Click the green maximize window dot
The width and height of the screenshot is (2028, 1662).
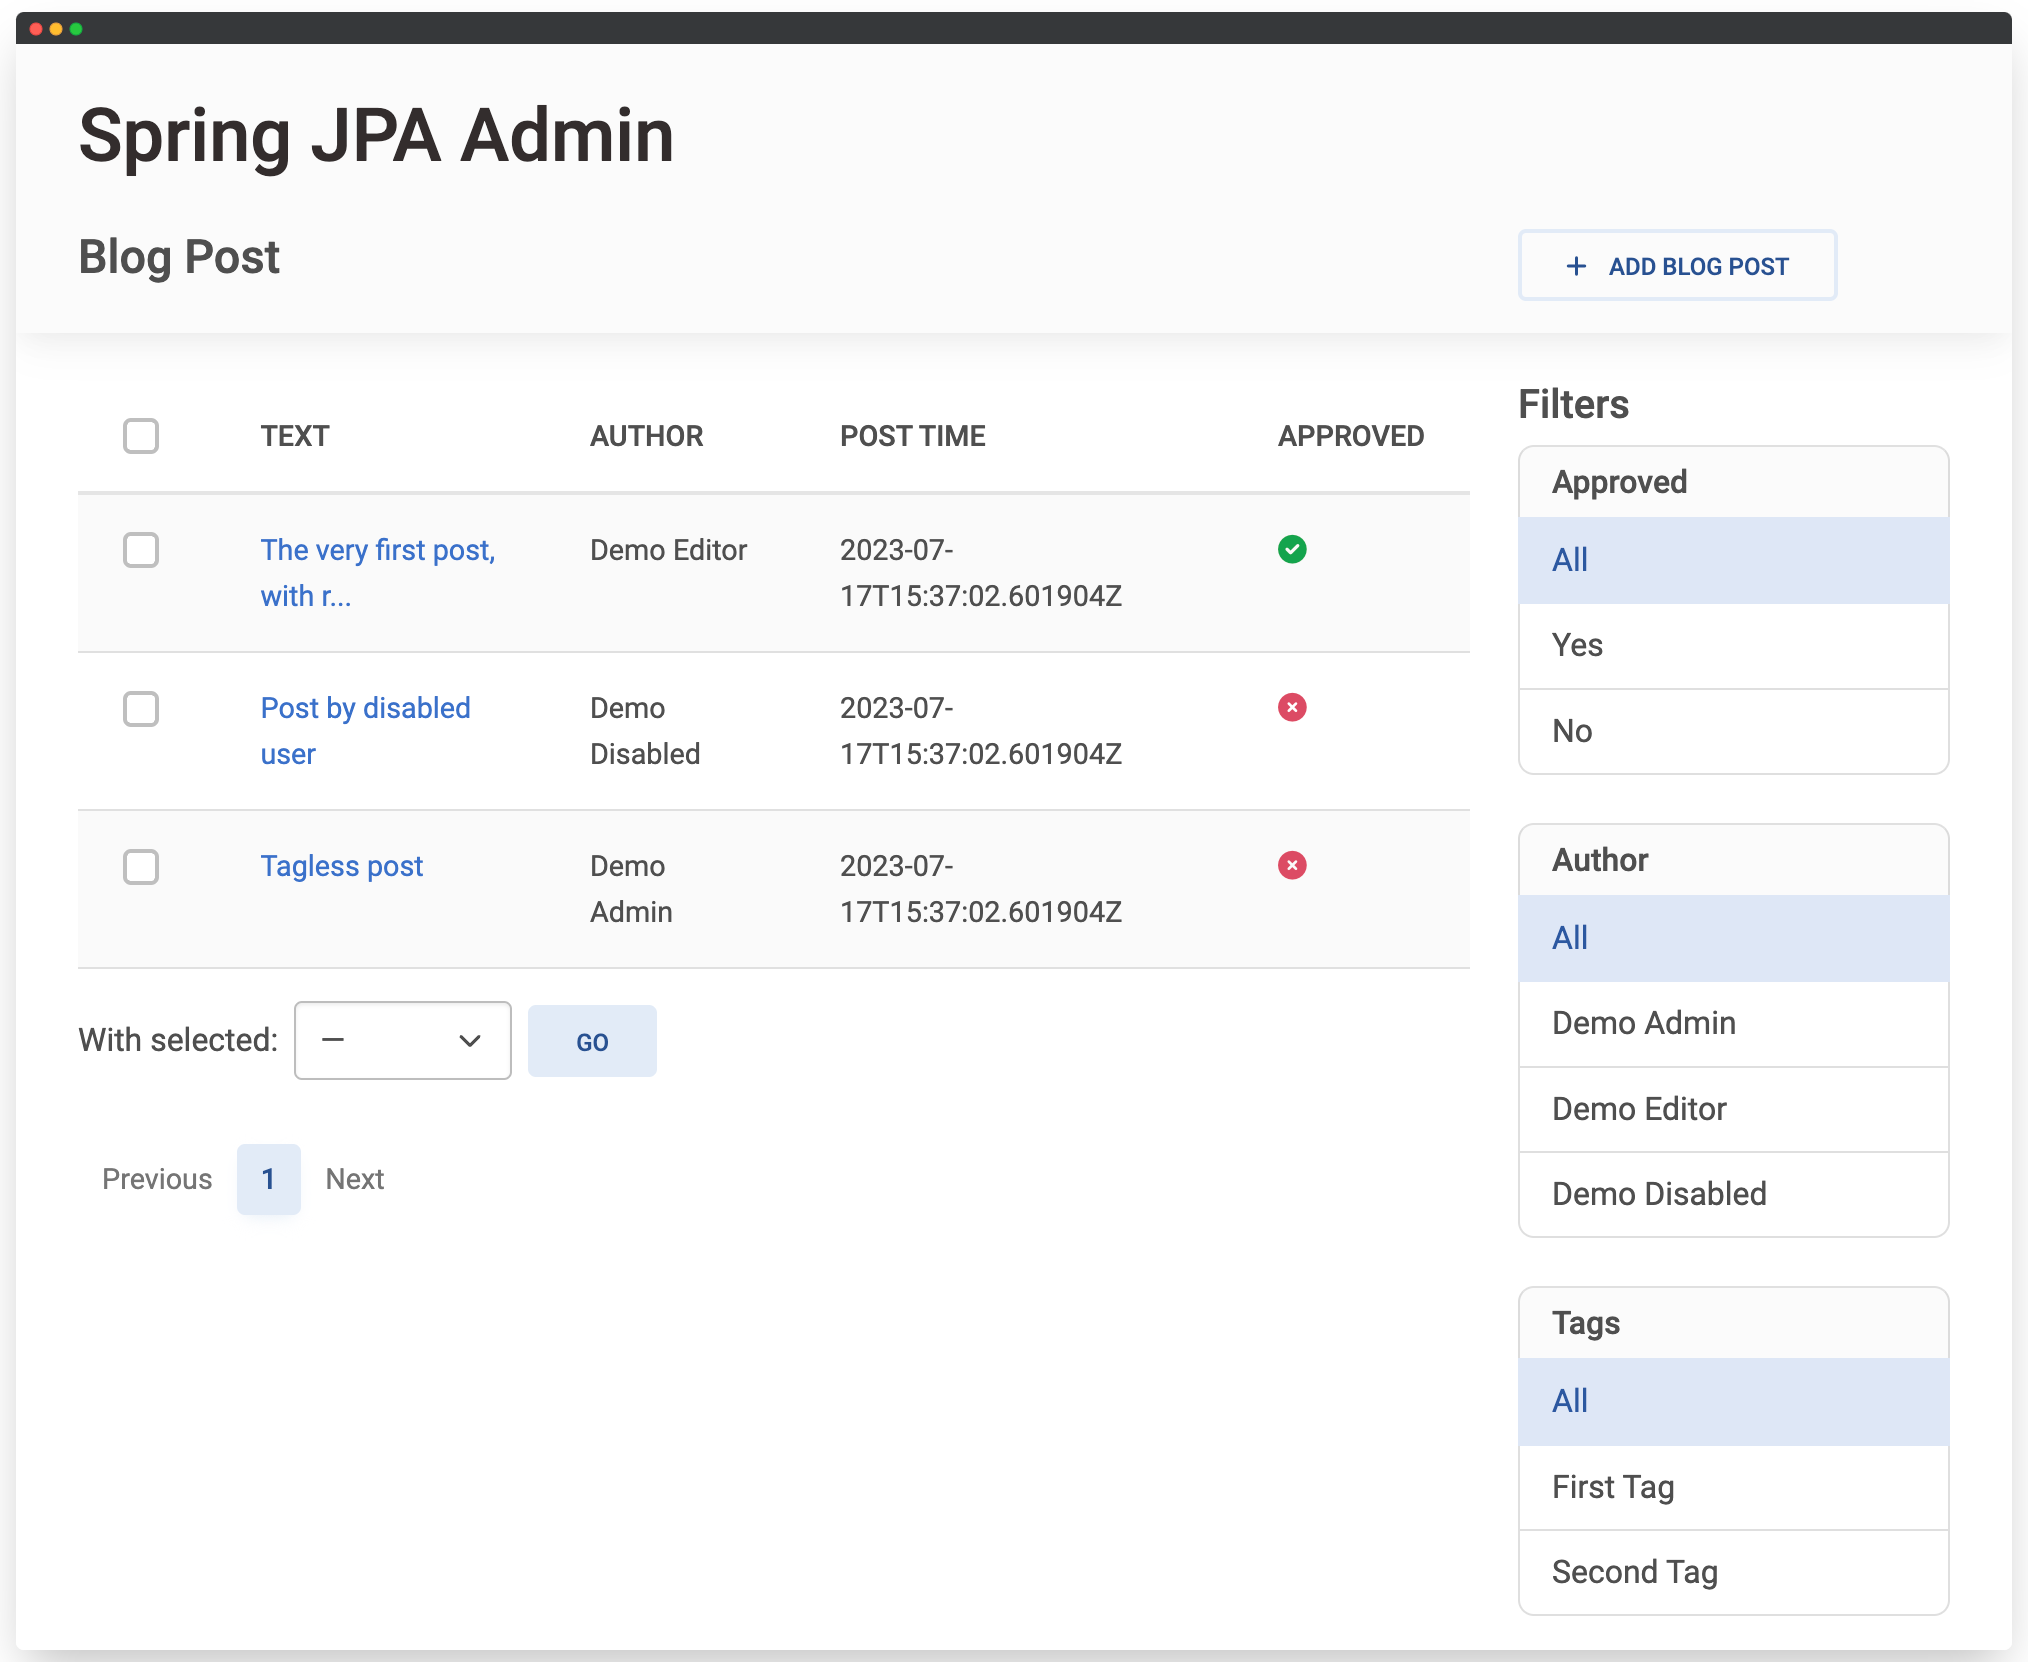coord(76,29)
